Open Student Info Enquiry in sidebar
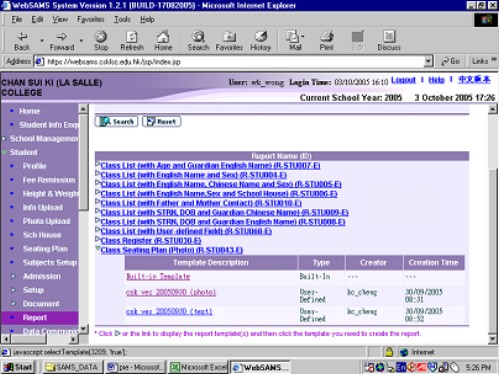This screenshot has width=500, height=375. [x=49, y=125]
